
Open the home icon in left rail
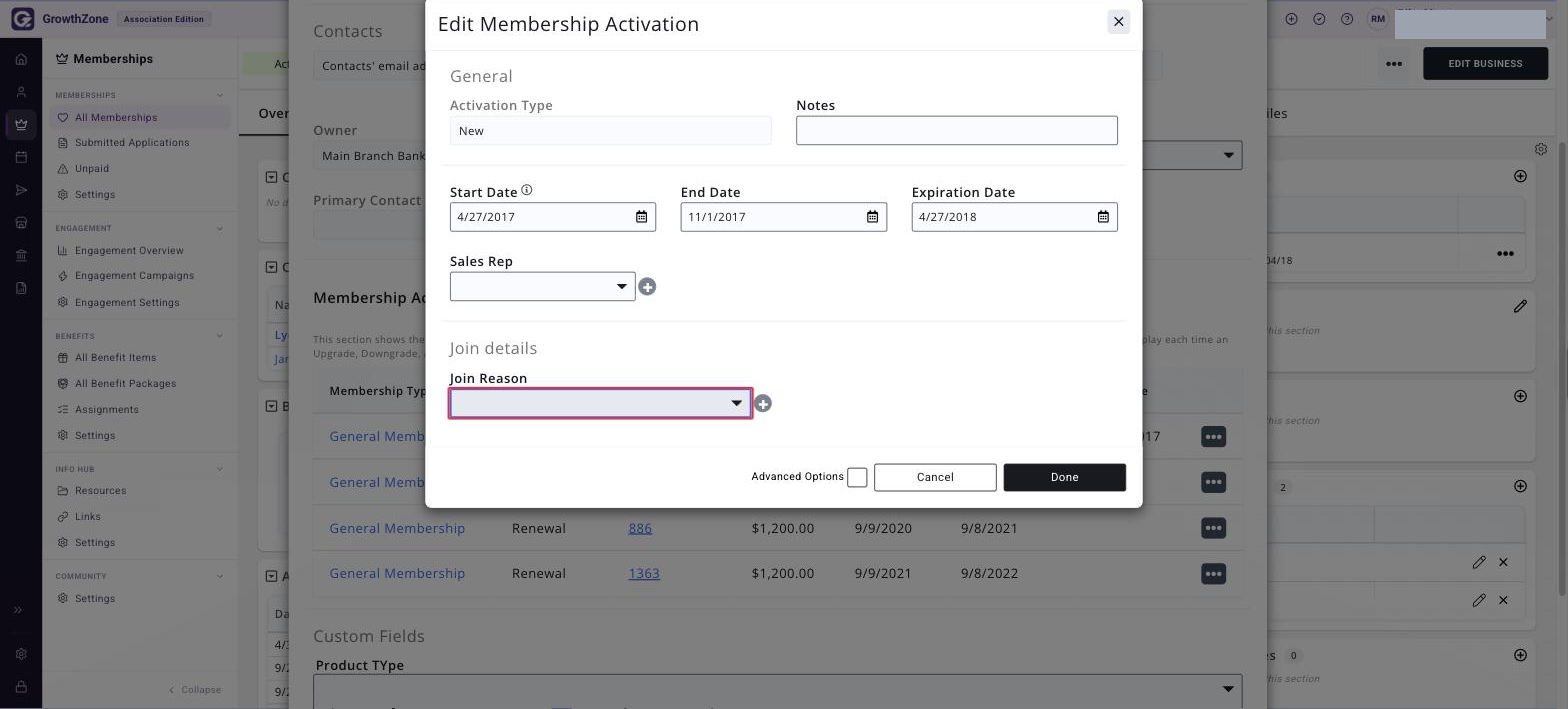[21, 59]
